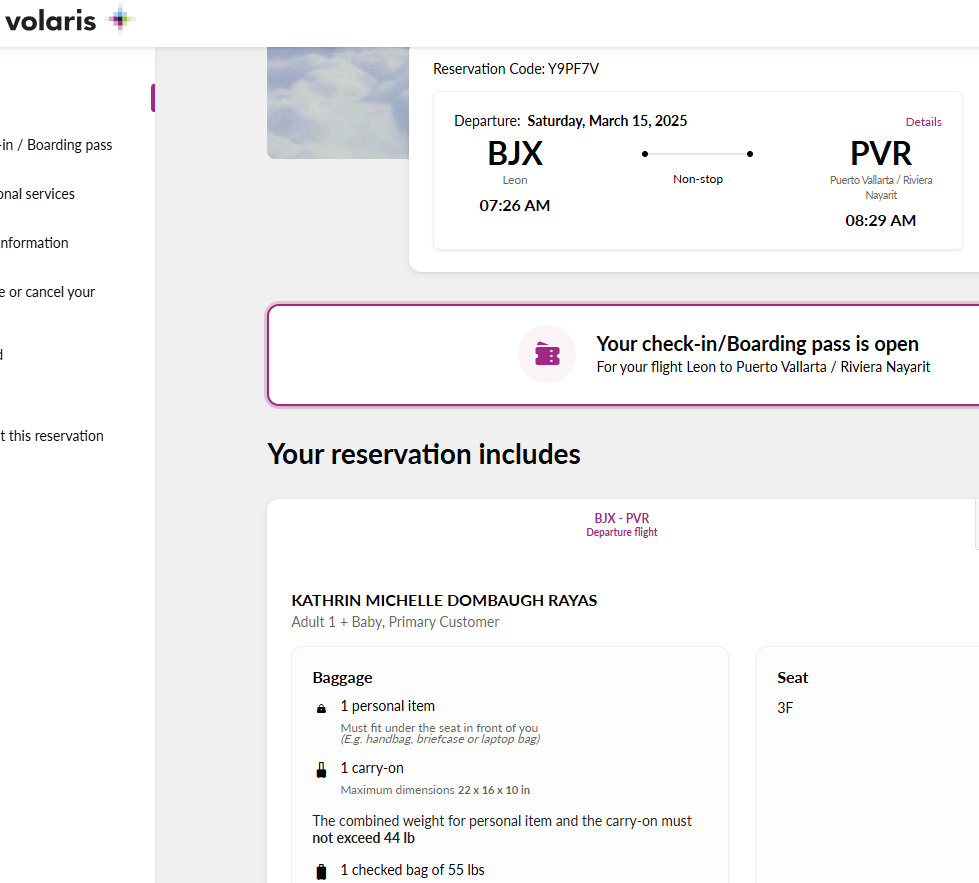Click the cloudy sky photo thumbnail

click(x=337, y=100)
